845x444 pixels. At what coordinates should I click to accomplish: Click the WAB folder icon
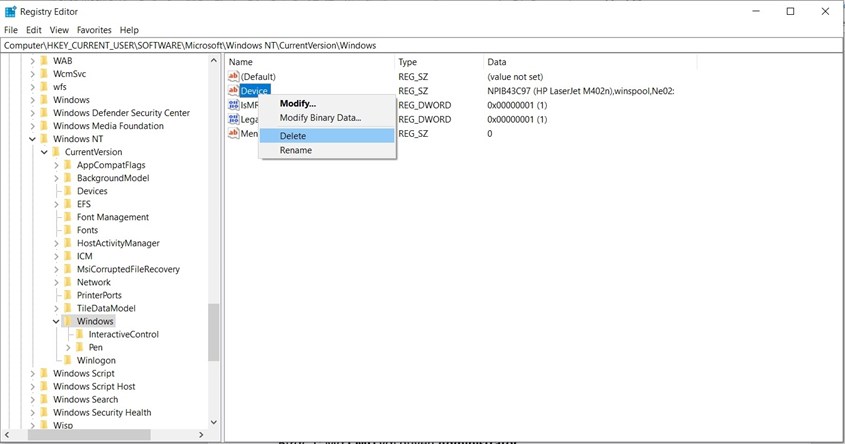coord(44,61)
